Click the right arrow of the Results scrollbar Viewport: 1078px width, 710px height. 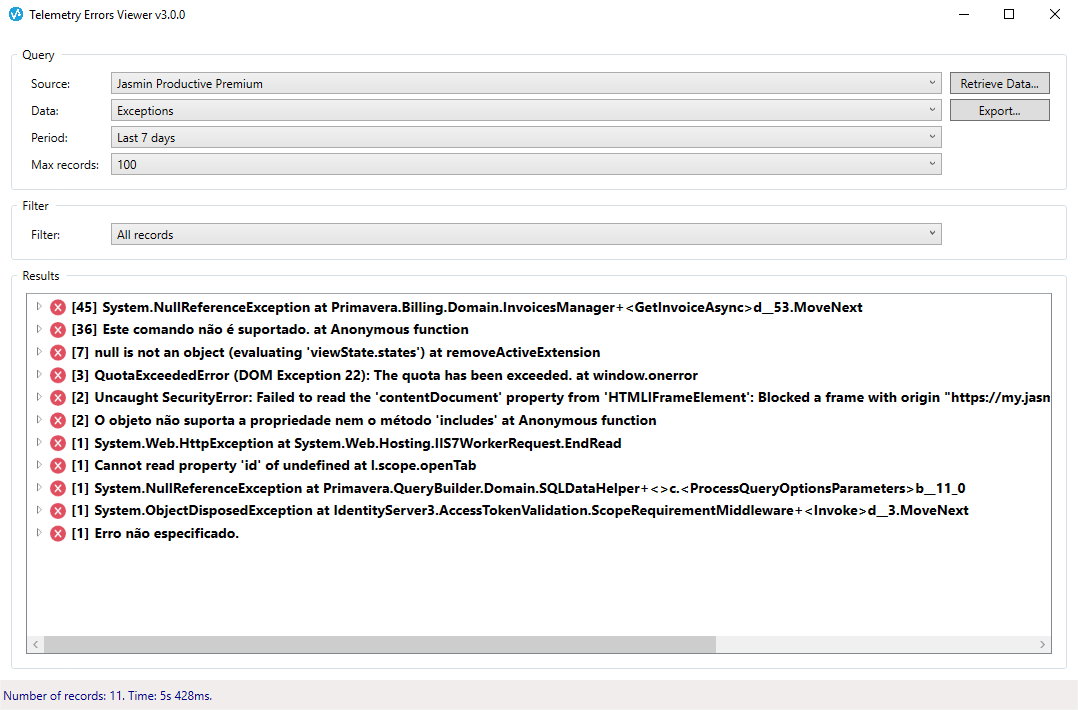1042,644
